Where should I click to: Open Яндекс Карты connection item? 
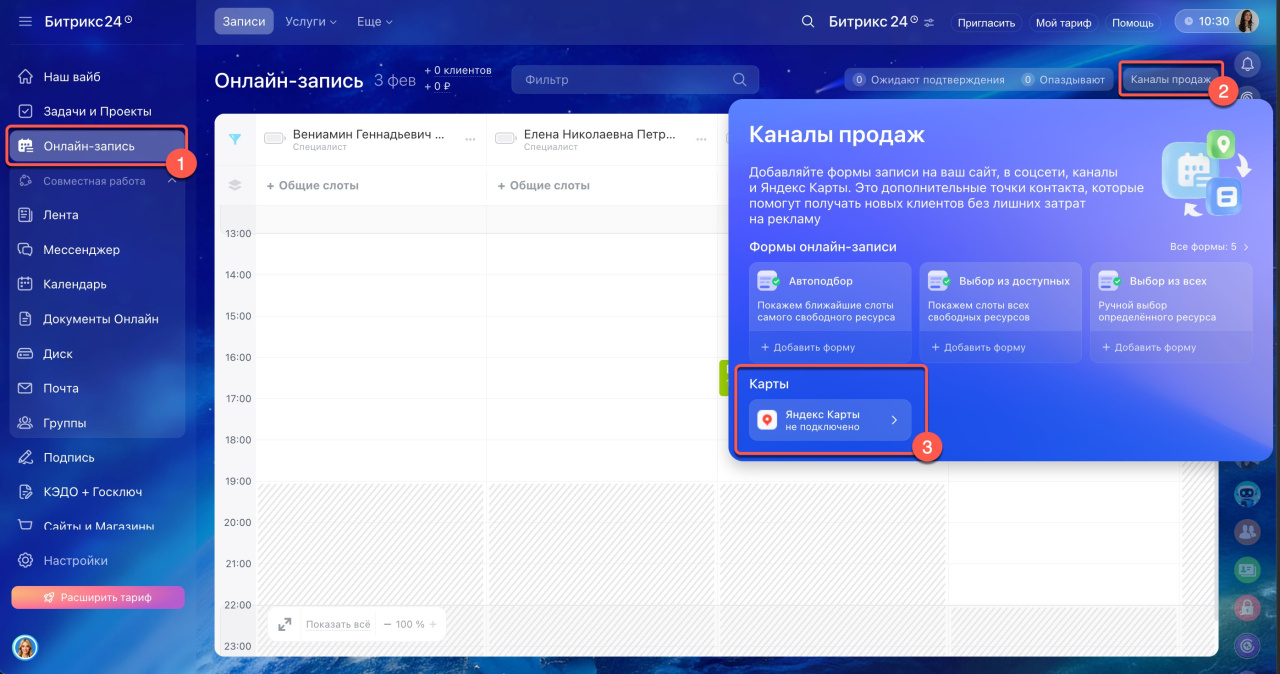(x=830, y=420)
